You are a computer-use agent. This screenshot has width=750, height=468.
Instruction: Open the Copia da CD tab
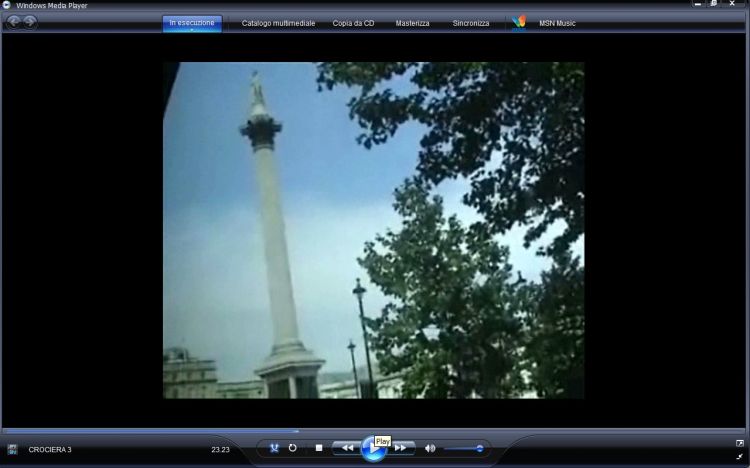[354, 23]
